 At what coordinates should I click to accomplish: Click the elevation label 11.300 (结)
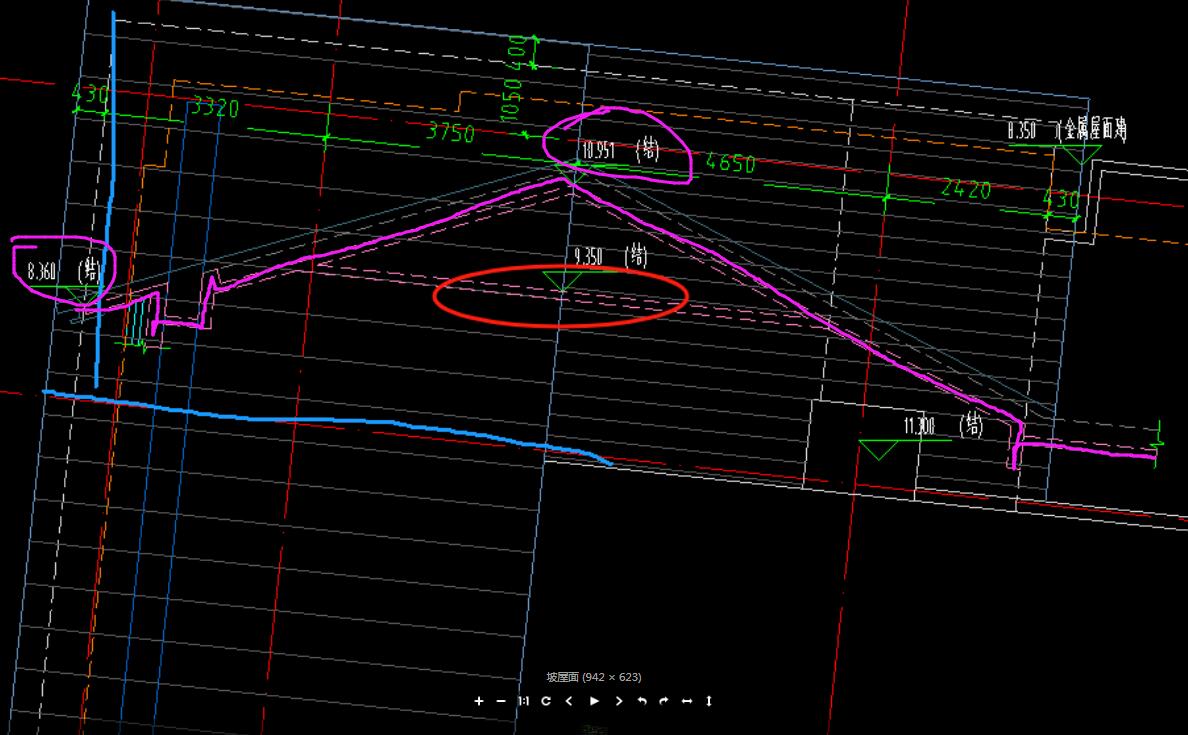tap(943, 426)
